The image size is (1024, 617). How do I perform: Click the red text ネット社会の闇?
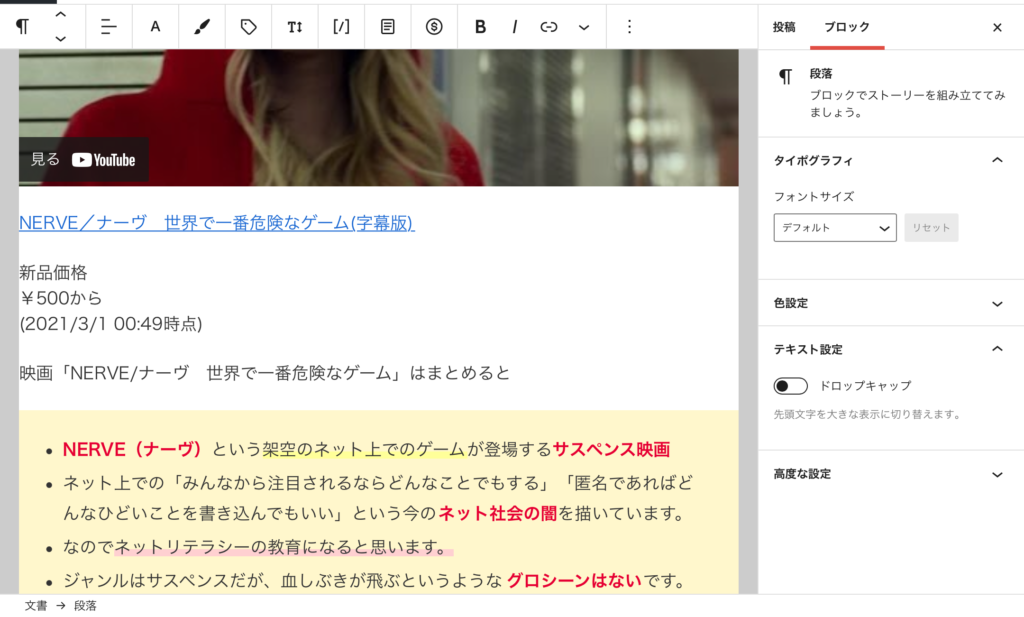click(498, 513)
